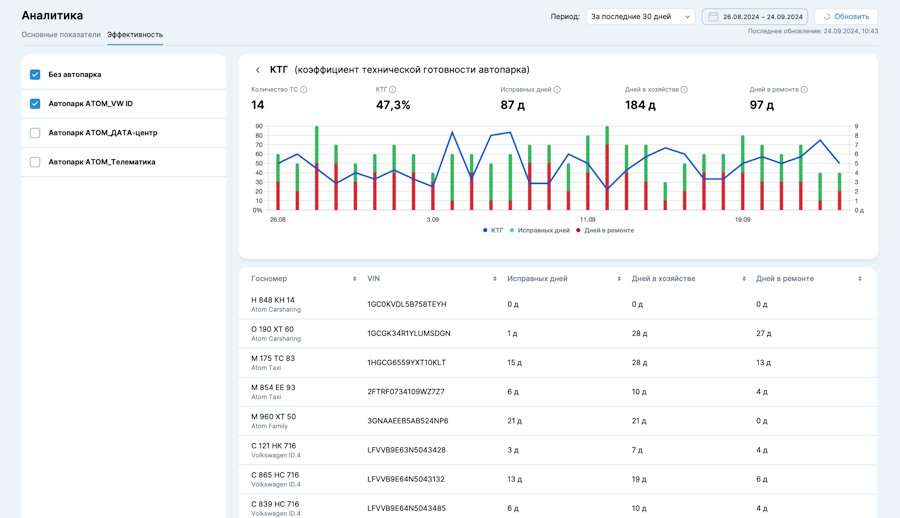Toggle the КТГ blue legend marker
Image resolution: width=900 pixels, height=518 pixels.
click(485, 230)
